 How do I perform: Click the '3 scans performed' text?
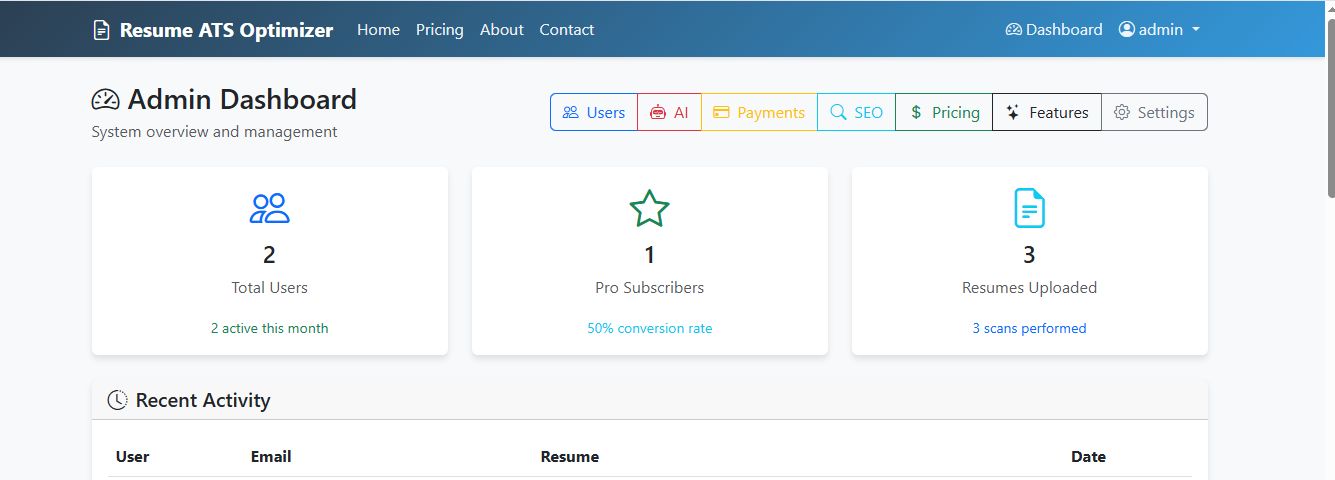pyautogui.click(x=1029, y=328)
